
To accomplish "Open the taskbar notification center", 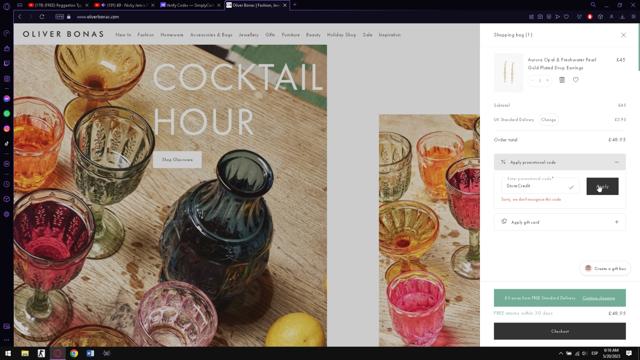I will tap(629, 353).
